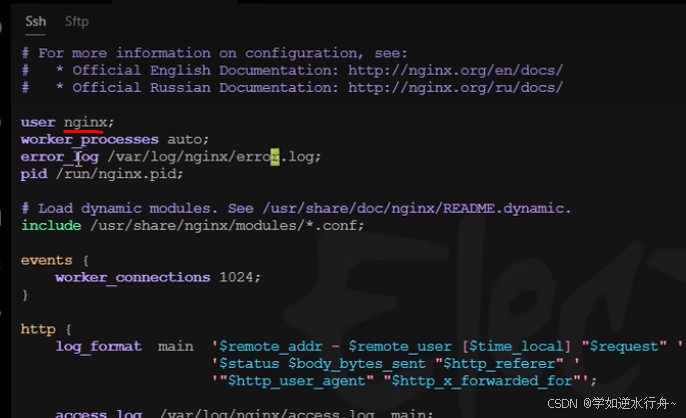Viewport: 686px width, 418px height.
Task: Click the 'auto;' value
Action: coord(188,140)
